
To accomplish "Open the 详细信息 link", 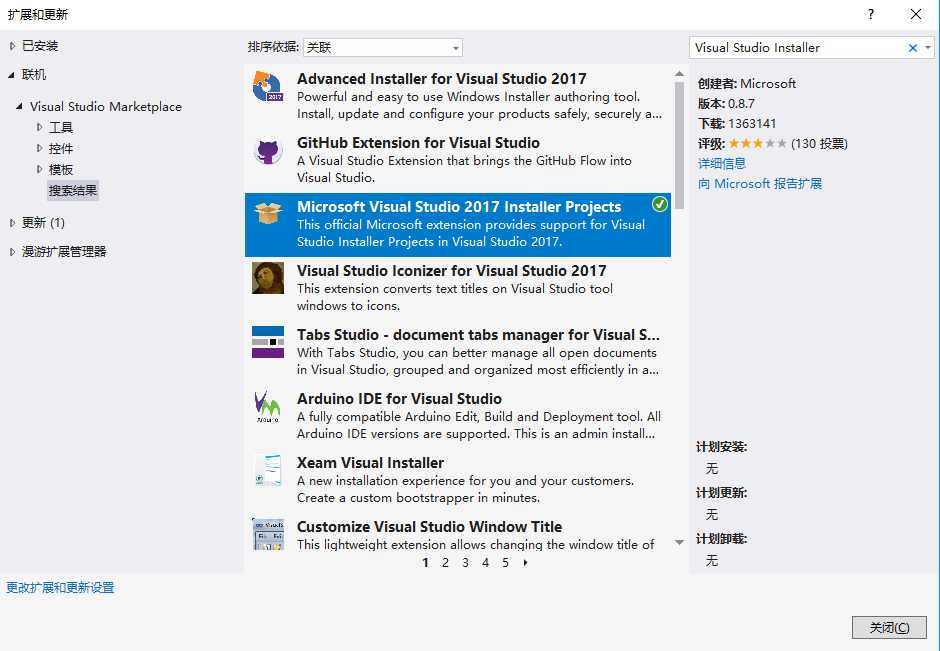I will [722, 163].
